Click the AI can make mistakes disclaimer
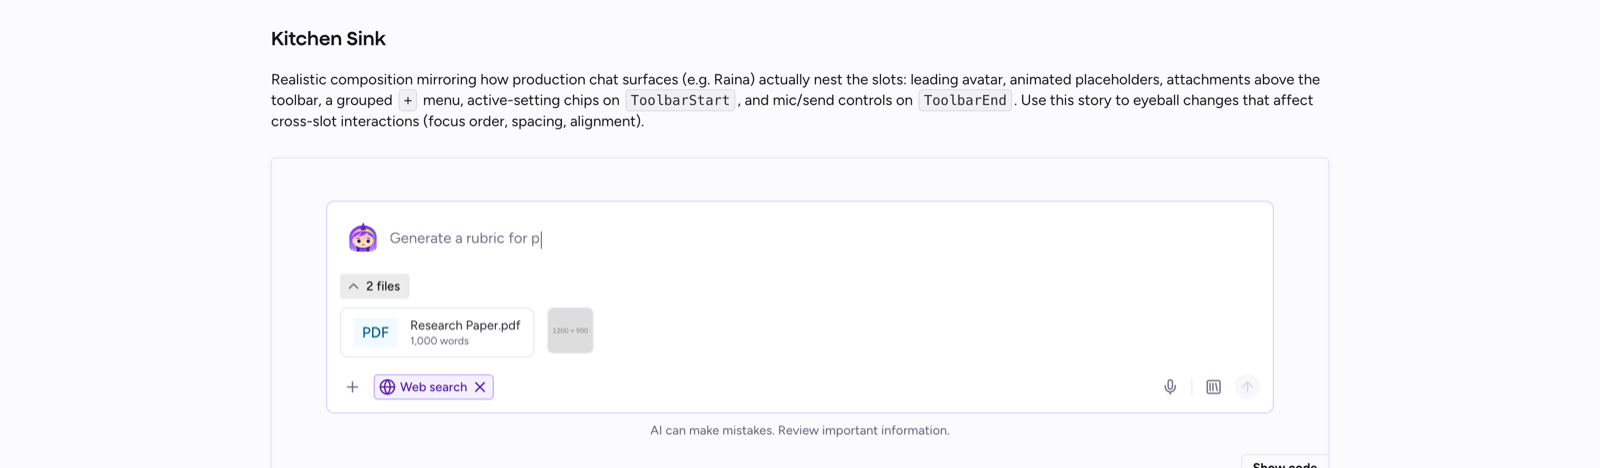This screenshot has height=468, width=1600. point(800,430)
